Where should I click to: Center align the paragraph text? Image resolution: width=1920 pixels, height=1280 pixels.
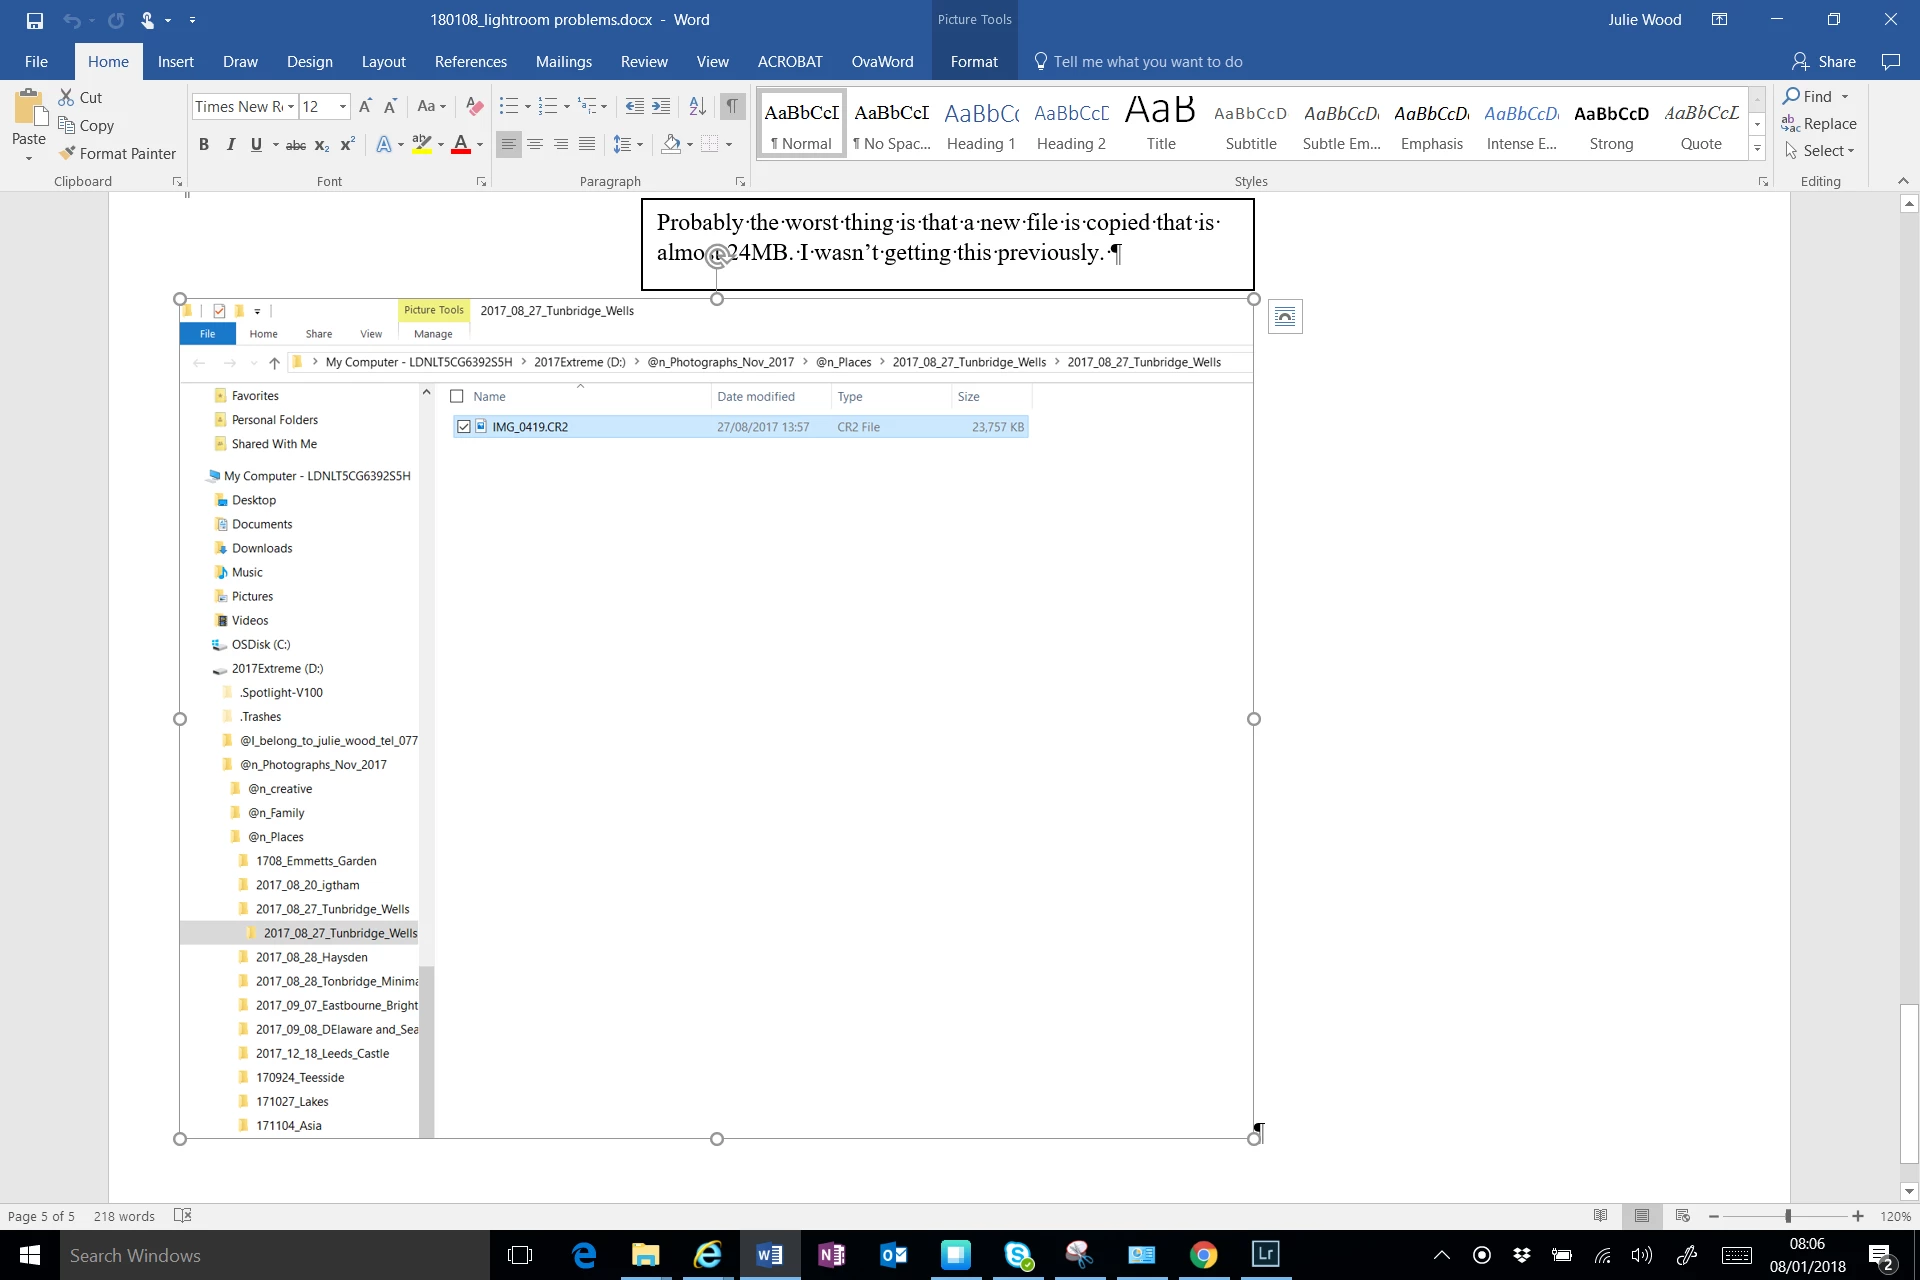(x=535, y=145)
